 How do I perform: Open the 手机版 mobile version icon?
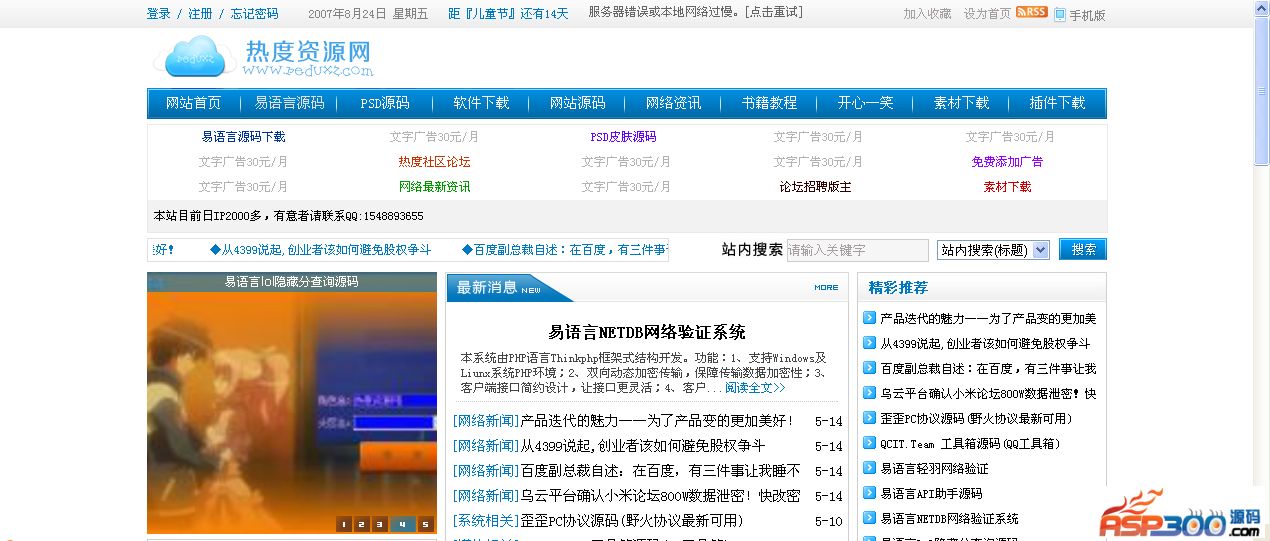(x=1059, y=14)
